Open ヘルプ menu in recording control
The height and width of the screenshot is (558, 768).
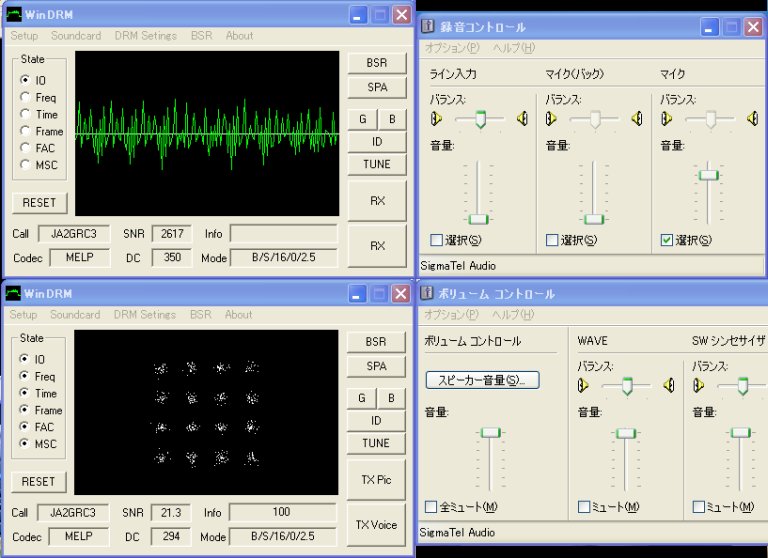tap(514, 48)
